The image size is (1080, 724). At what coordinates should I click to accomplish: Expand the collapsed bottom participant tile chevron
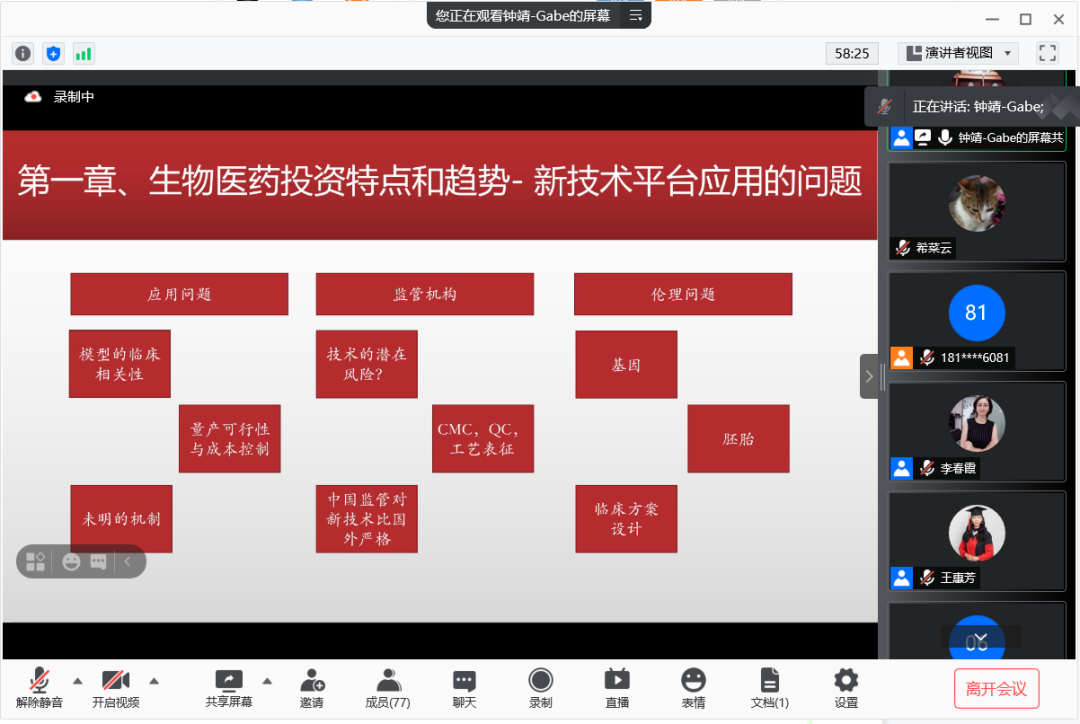(980, 637)
